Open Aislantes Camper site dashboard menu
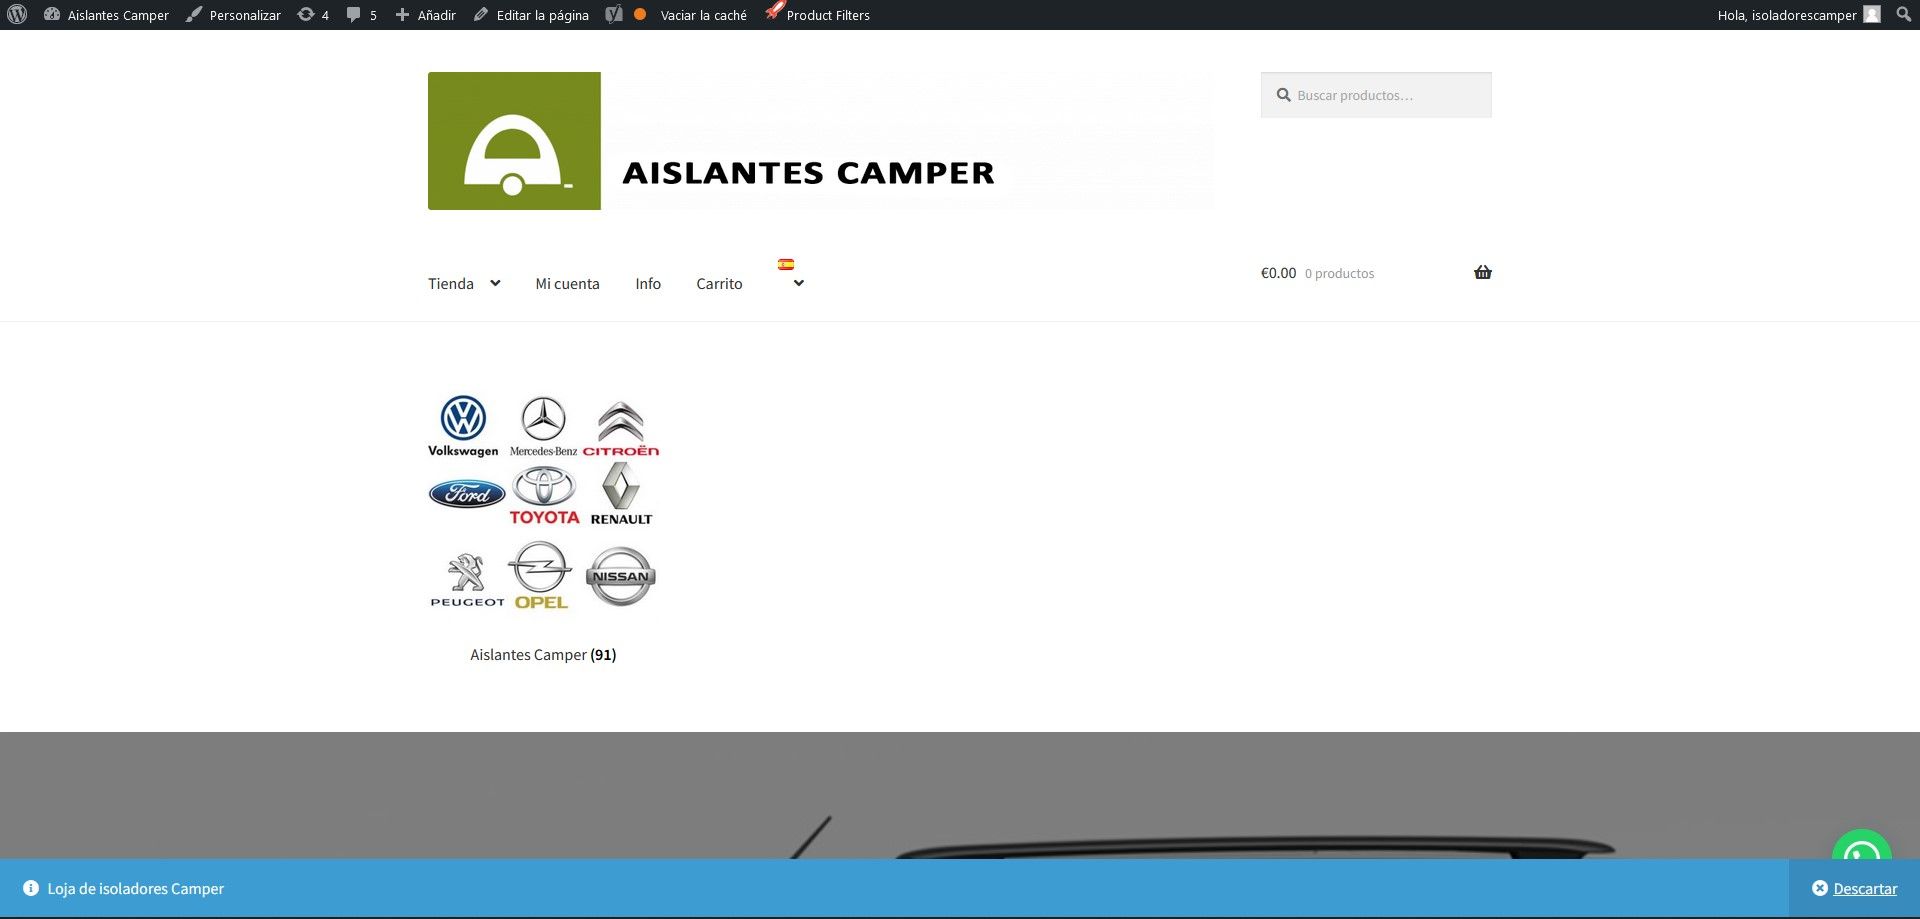The image size is (1920, 919). click(x=107, y=15)
